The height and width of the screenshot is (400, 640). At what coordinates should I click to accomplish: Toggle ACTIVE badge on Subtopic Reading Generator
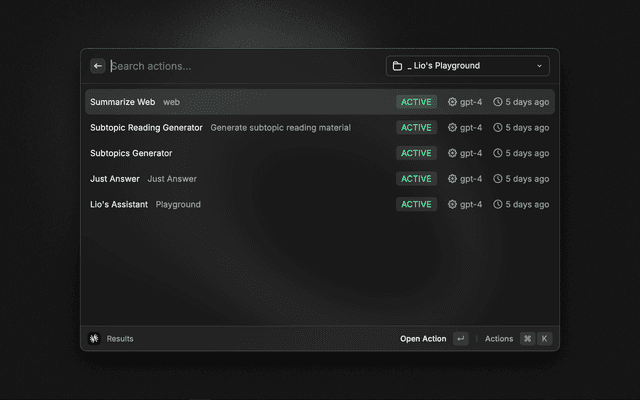pos(416,128)
